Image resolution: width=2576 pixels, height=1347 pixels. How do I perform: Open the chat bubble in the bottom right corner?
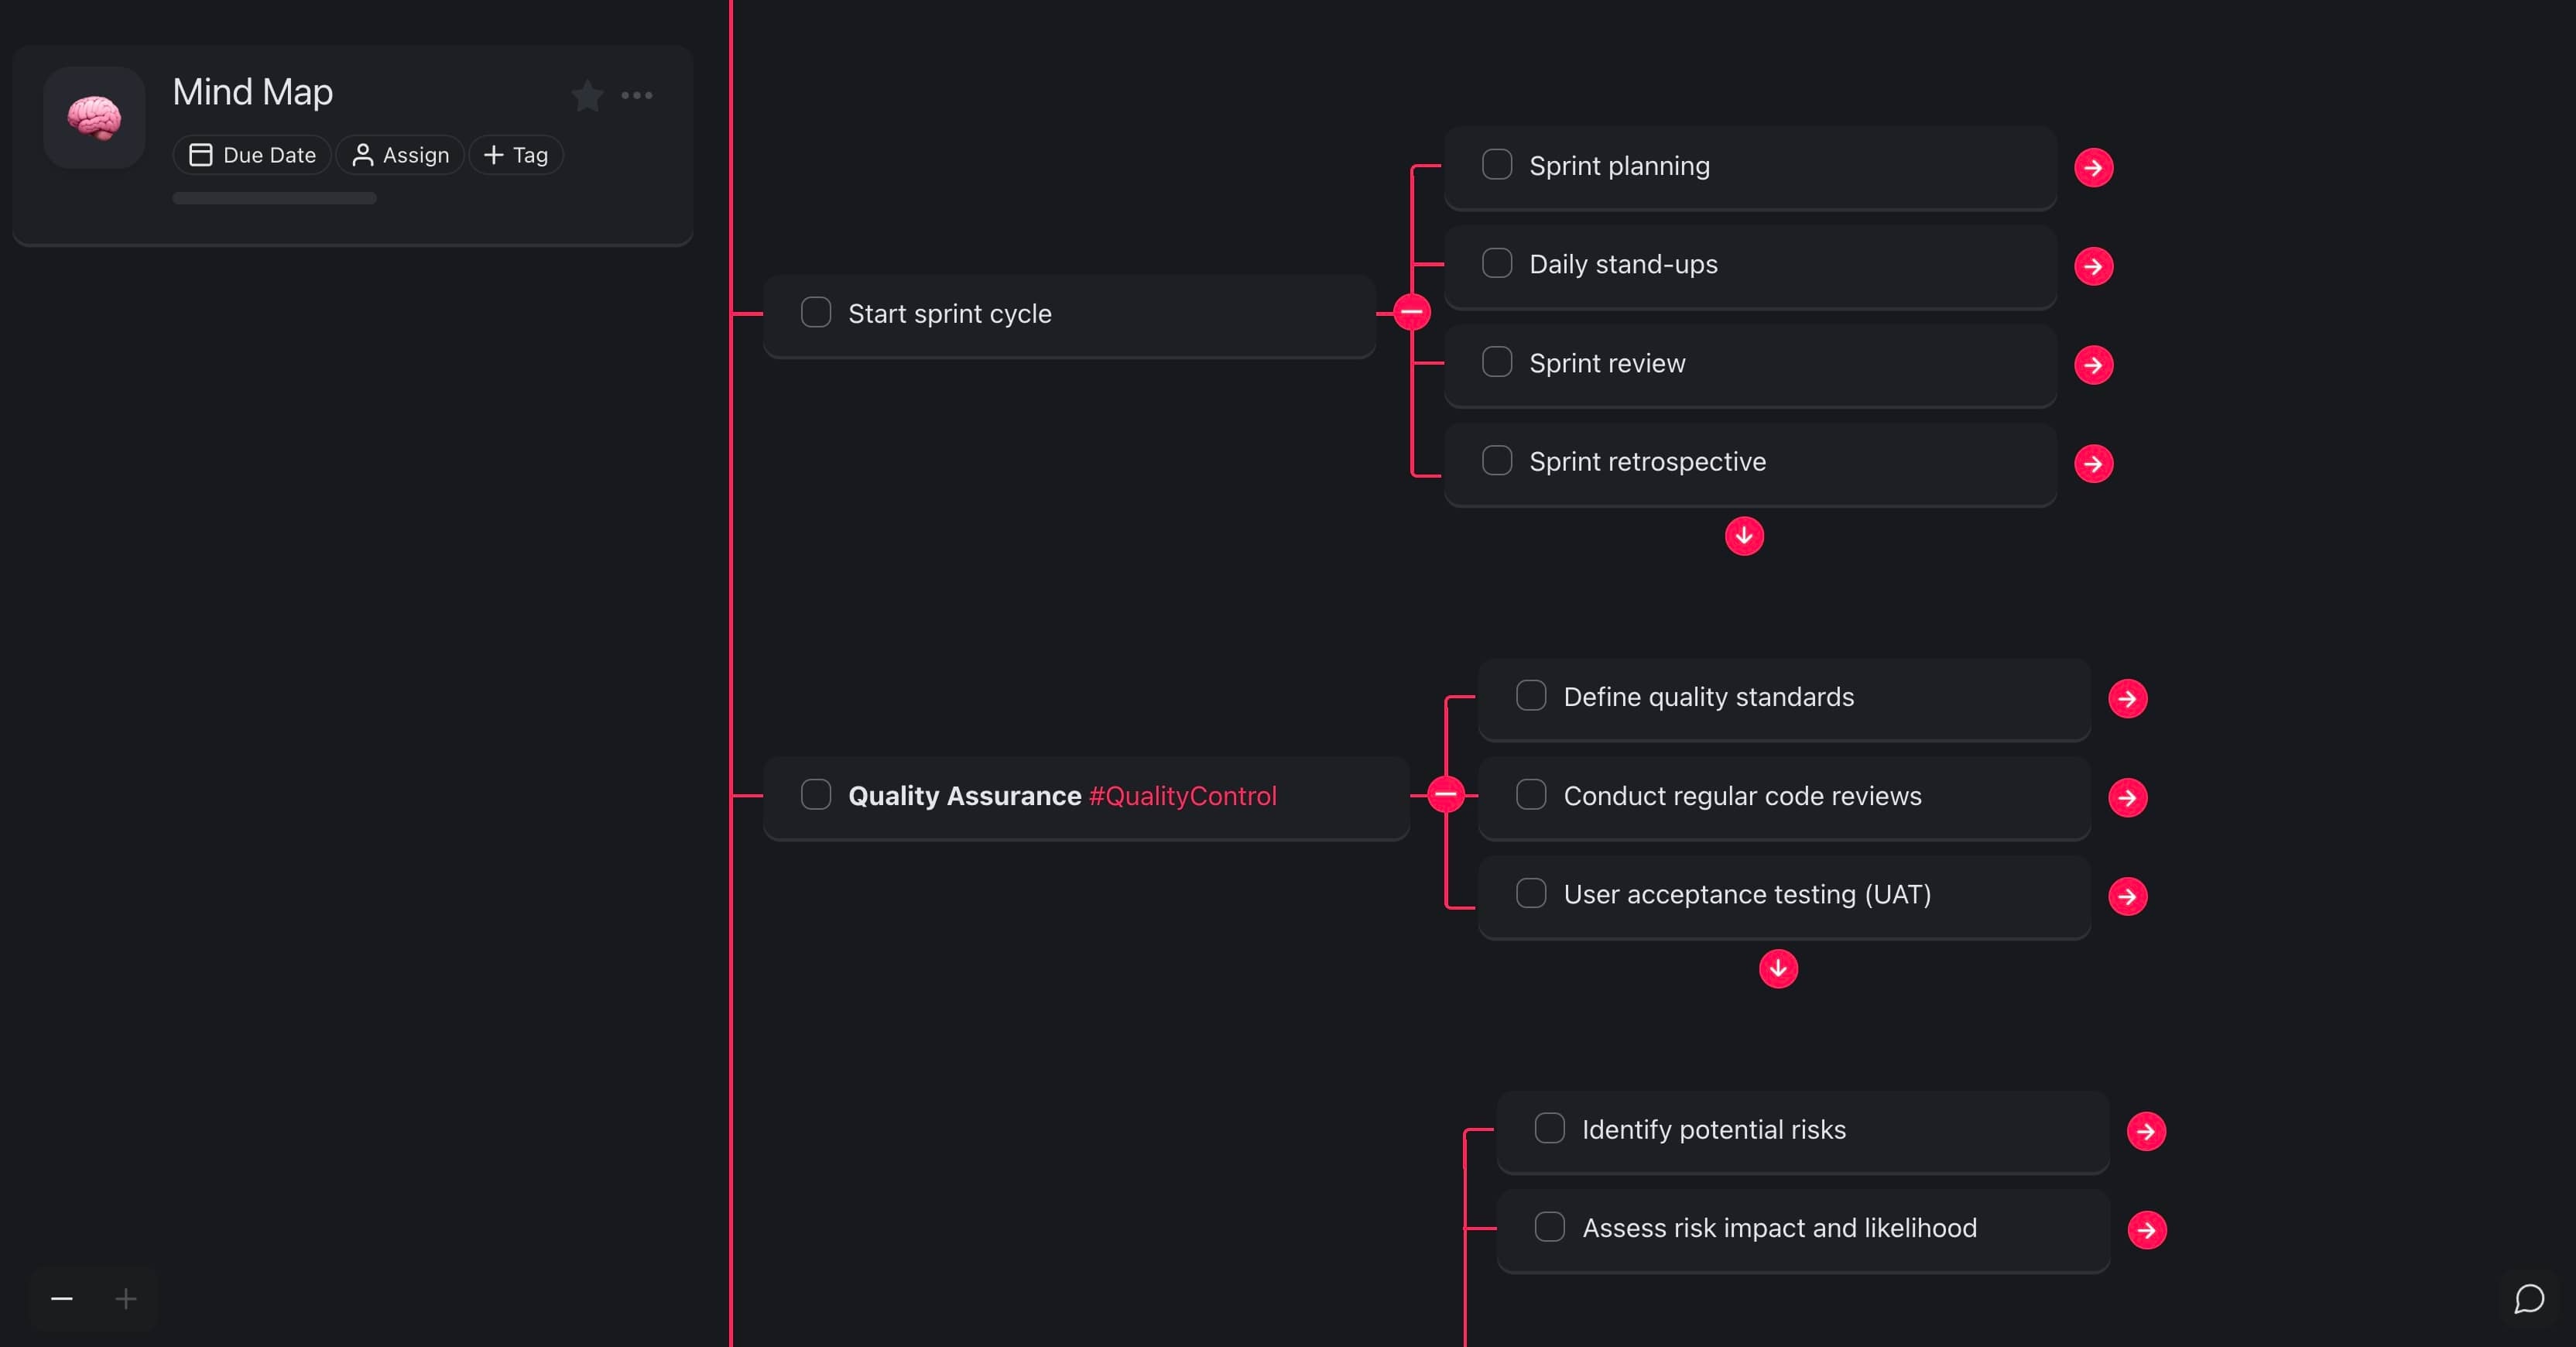2529,1298
